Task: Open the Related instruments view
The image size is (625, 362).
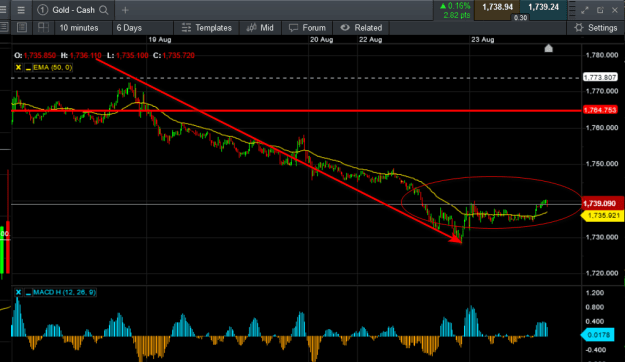Action: 361,28
